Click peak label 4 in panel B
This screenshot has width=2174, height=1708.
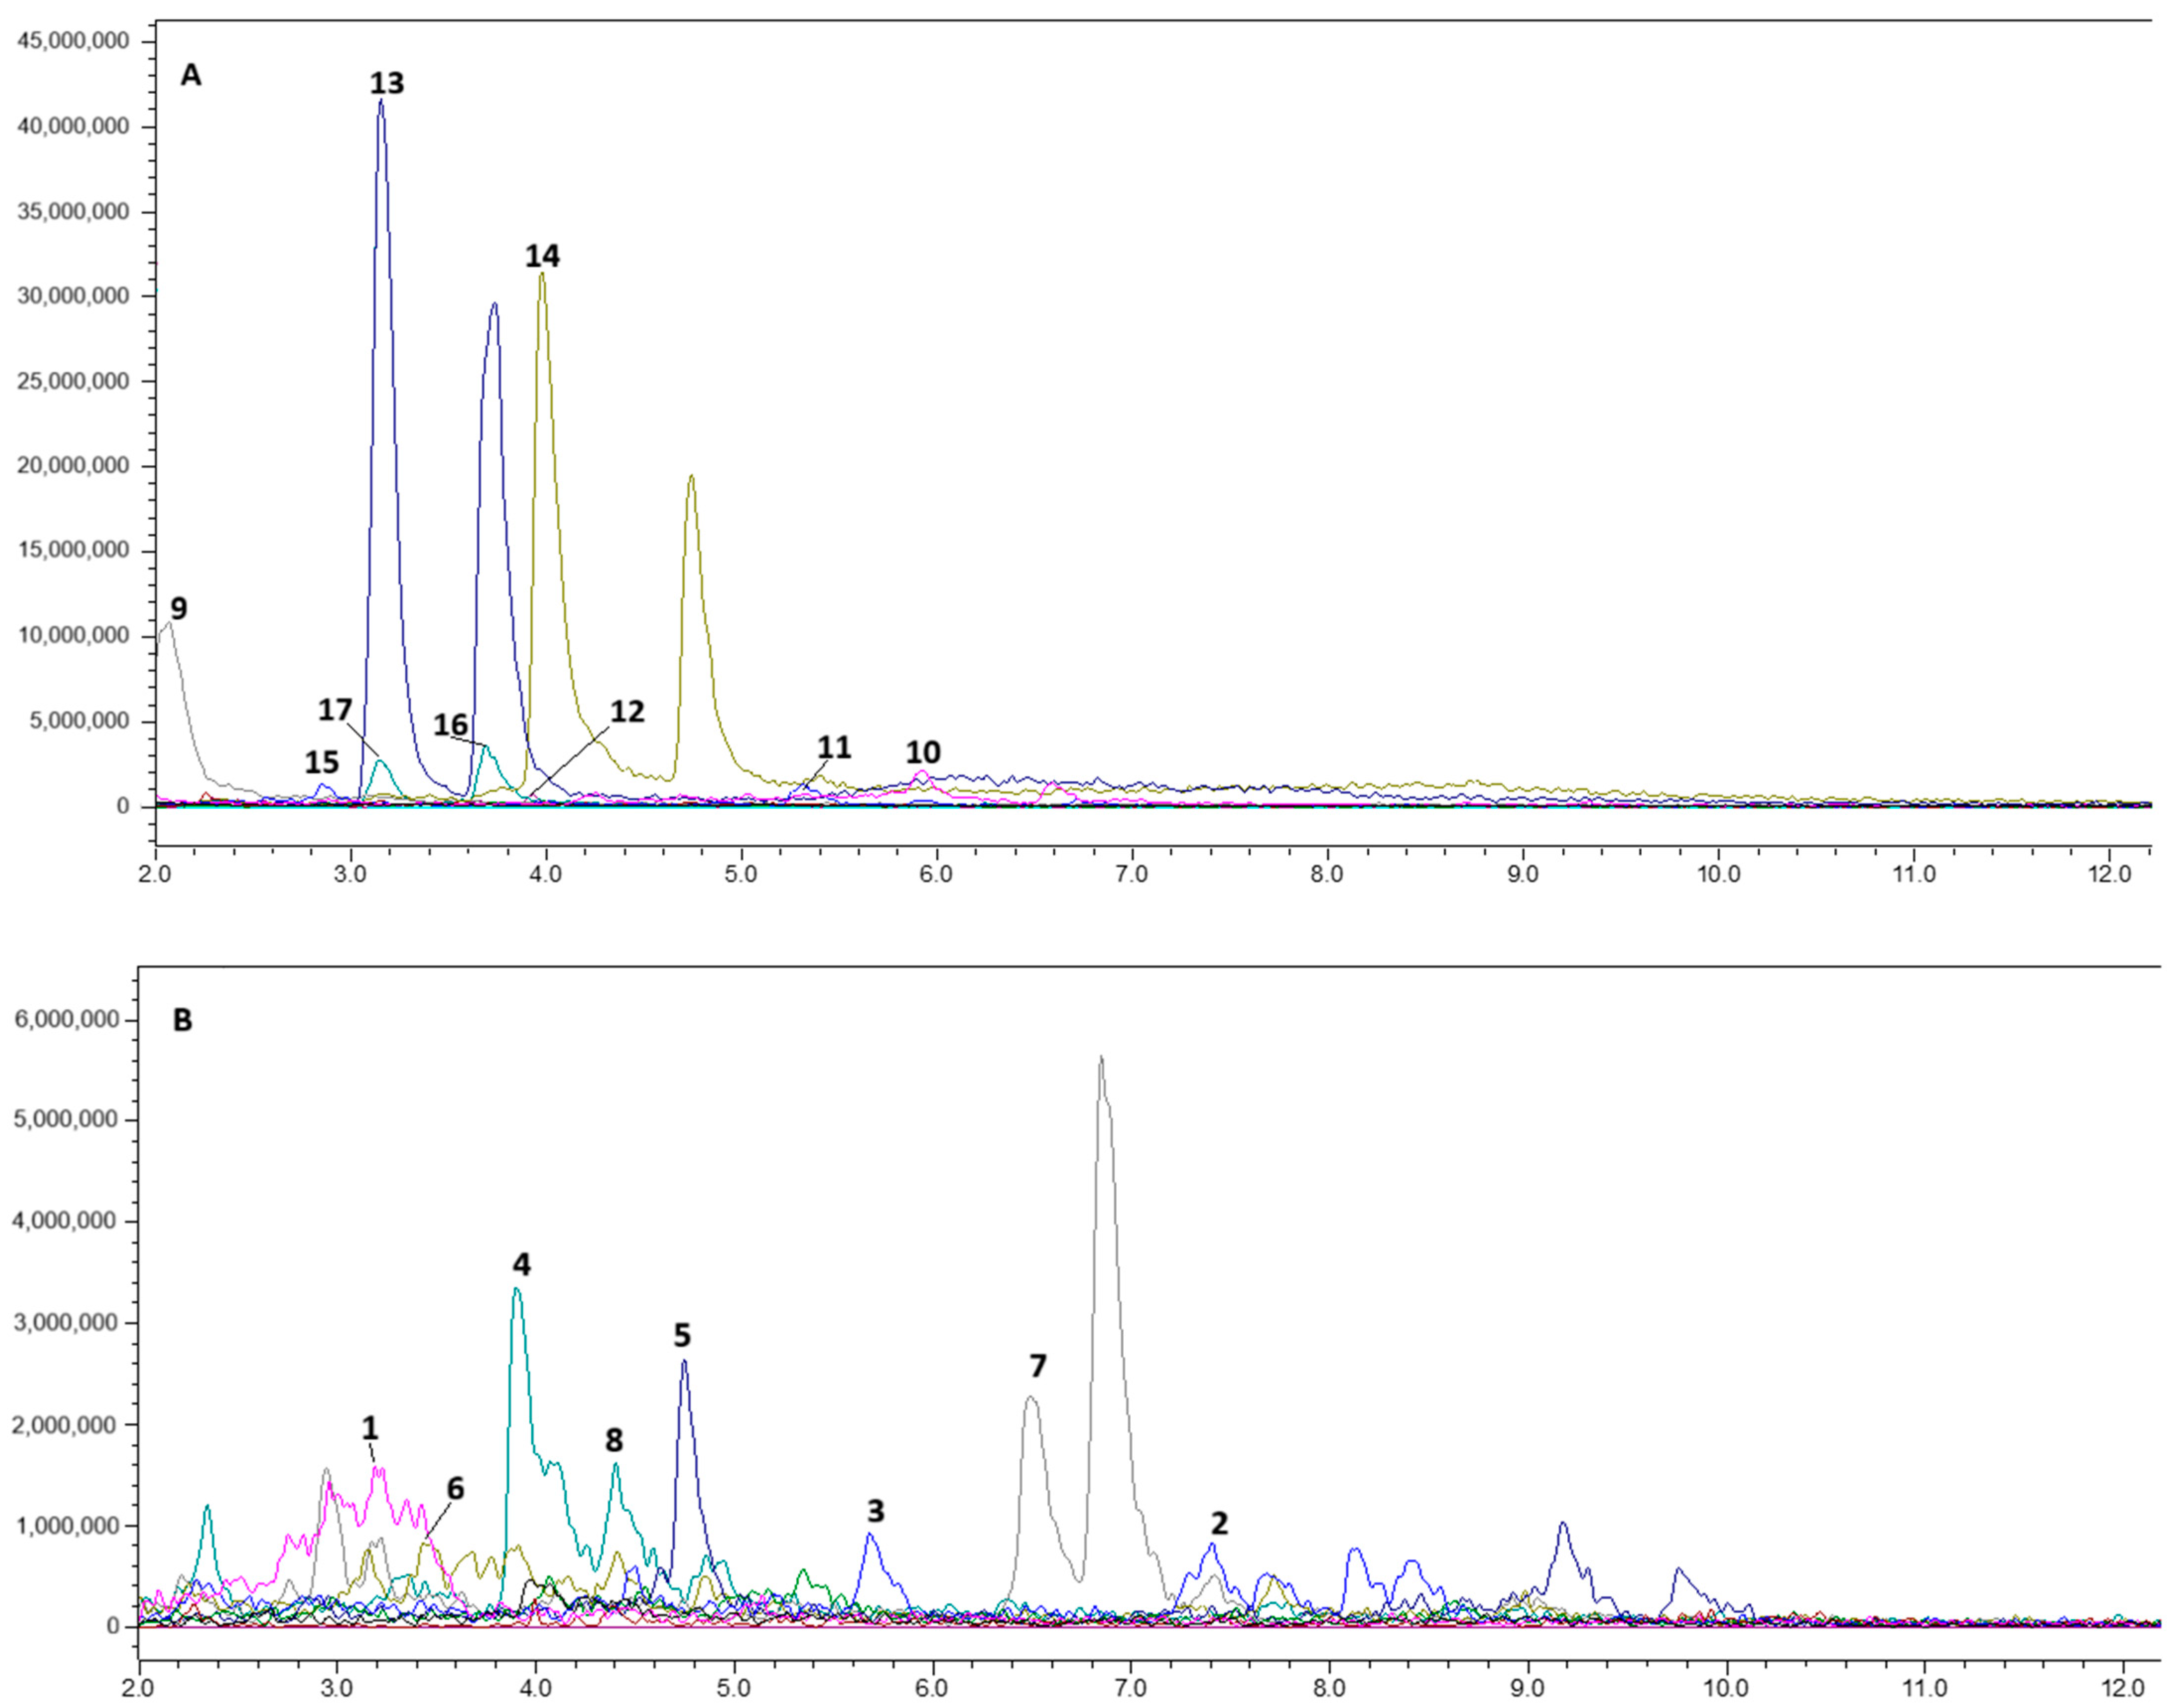point(521,1265)
